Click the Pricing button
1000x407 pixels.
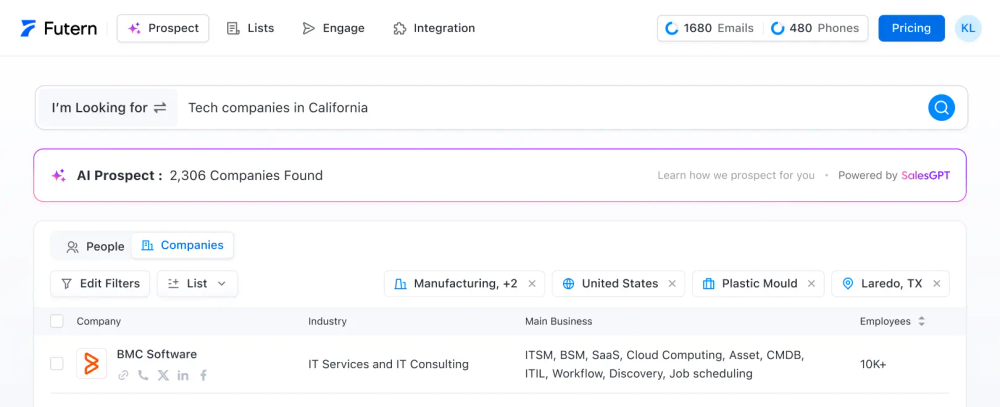pyautogui.click(x=911, y=28)
